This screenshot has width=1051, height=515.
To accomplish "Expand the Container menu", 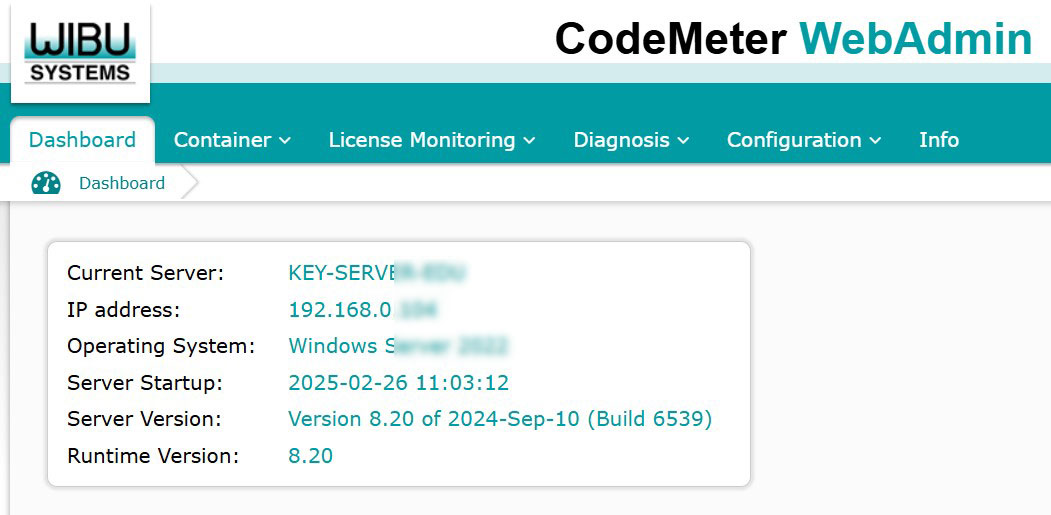I will (x=231, y=140).
